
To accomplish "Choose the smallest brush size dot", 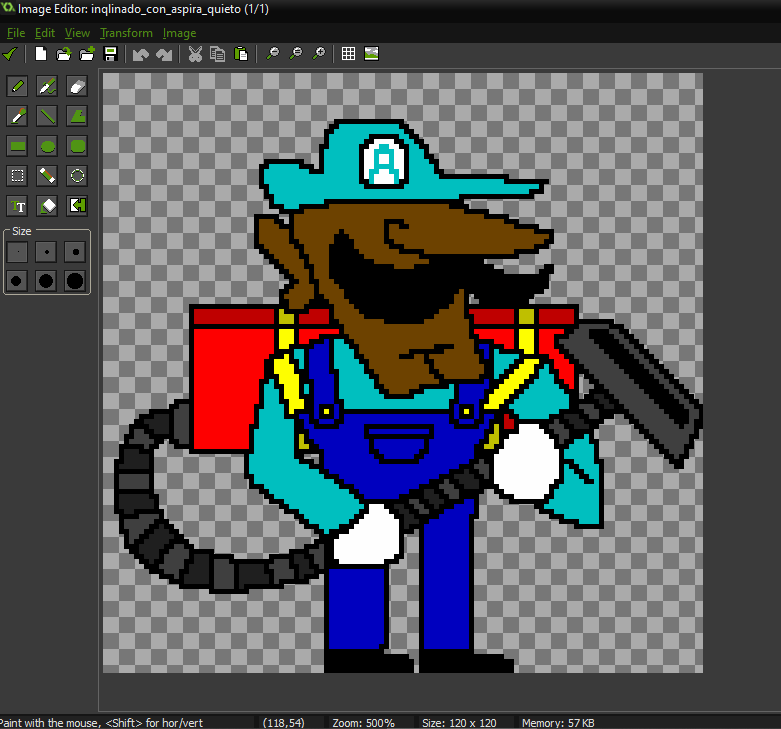I will (x=17, y=252).
